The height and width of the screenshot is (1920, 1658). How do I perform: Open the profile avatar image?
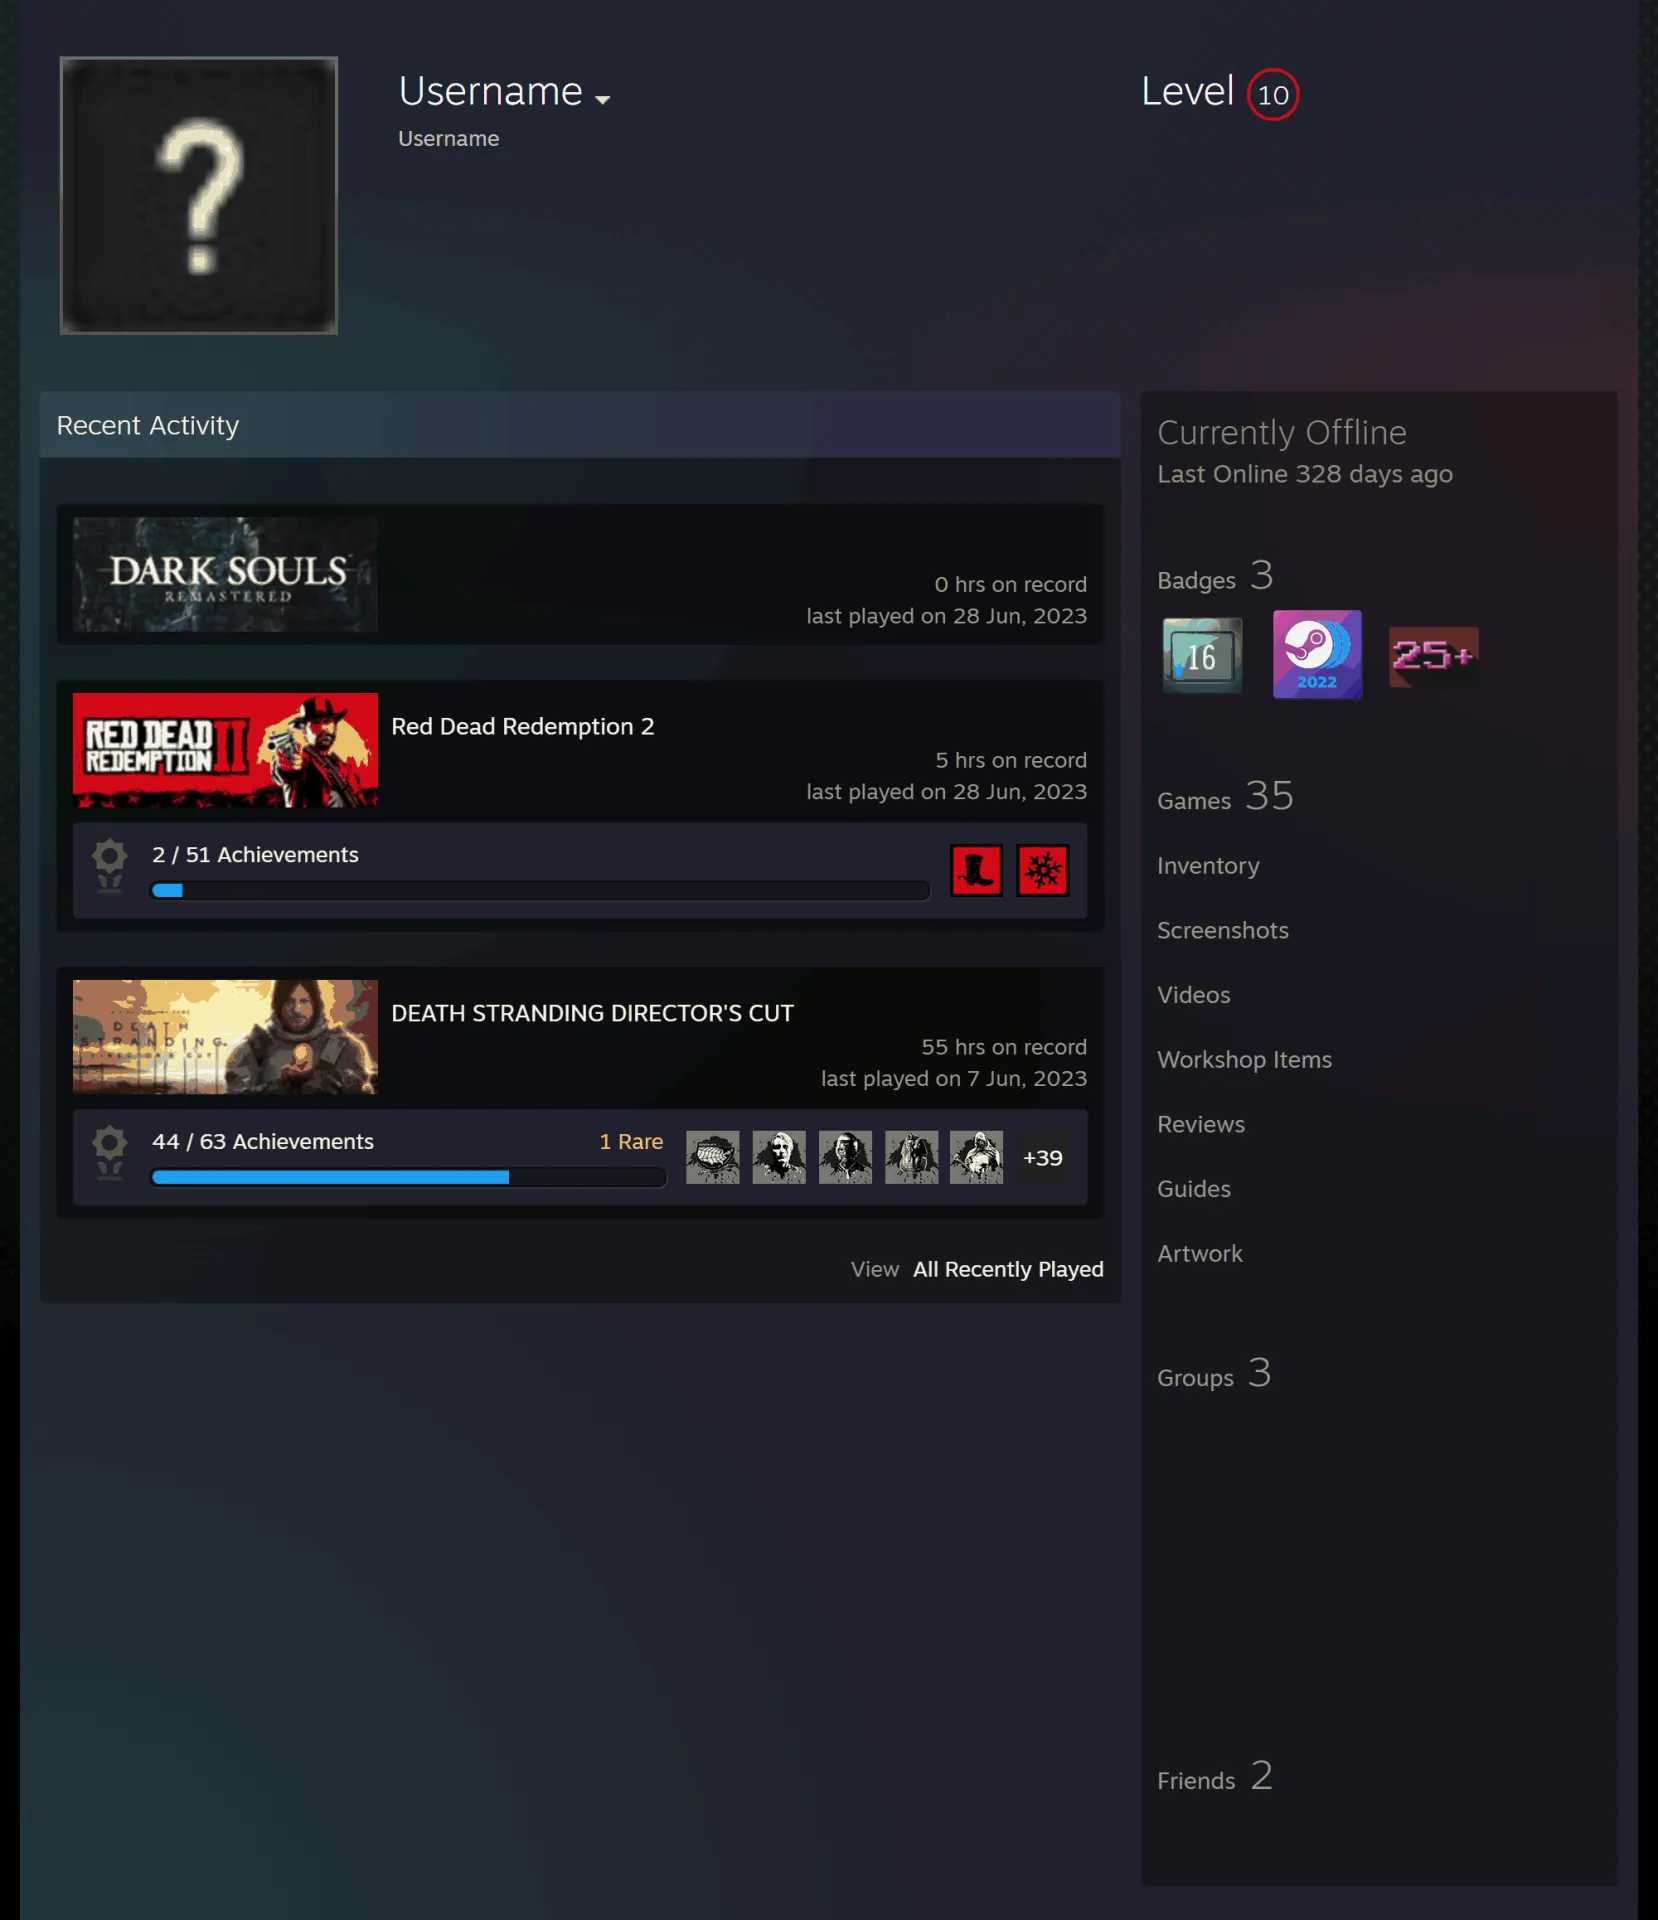199,195
